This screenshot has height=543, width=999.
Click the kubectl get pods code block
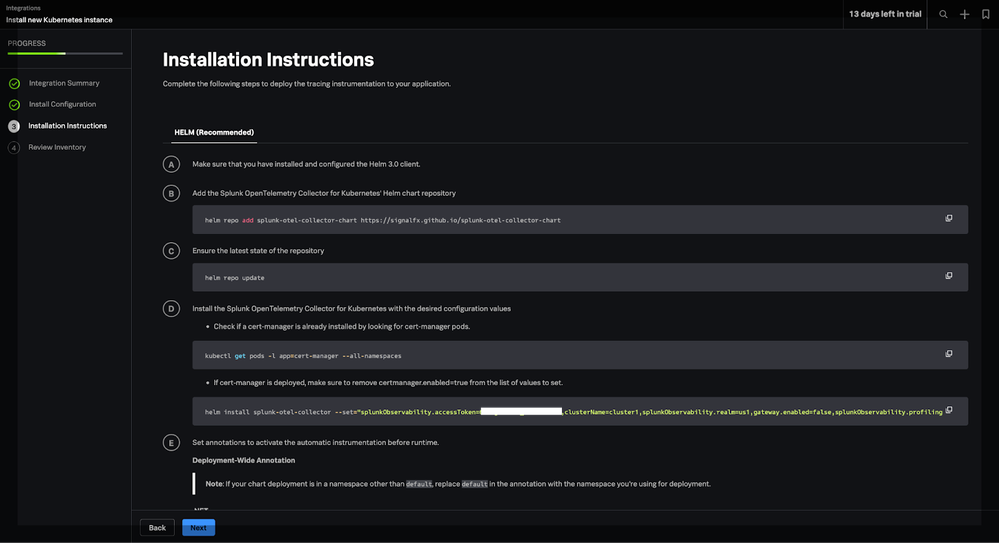pos(580,355)
